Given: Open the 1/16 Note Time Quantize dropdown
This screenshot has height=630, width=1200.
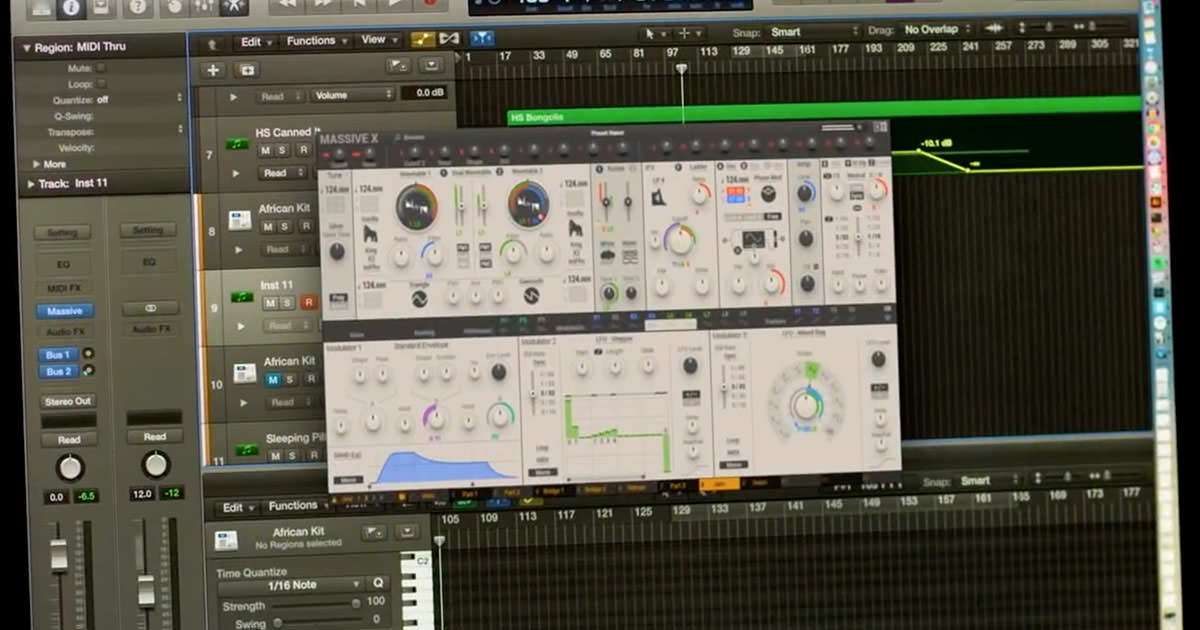Looking at the screenshot, I should coord(290,585).
